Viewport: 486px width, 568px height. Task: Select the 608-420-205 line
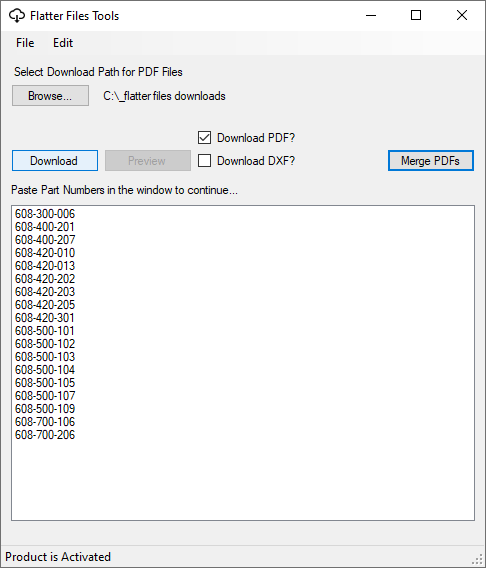[x=45, y=305]
